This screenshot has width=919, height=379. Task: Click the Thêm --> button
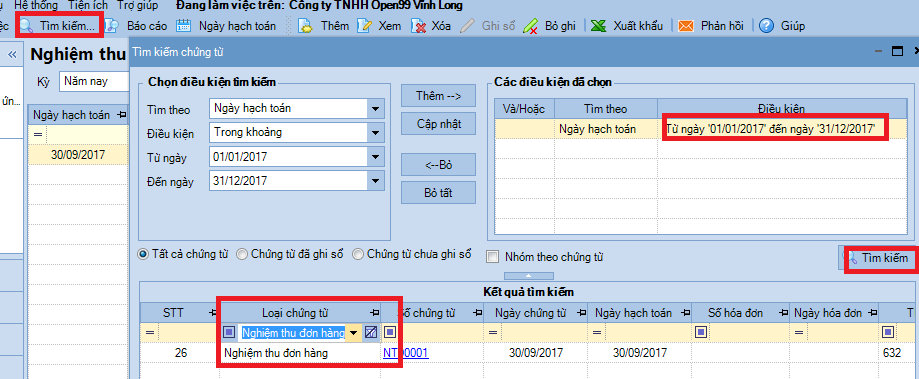tap(438, 95)
